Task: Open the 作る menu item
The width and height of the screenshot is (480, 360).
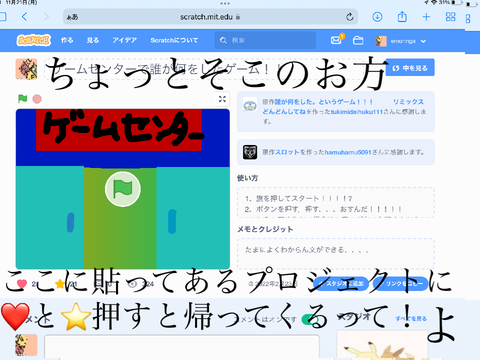Action: pyautogui.click(x=67, y=40)
